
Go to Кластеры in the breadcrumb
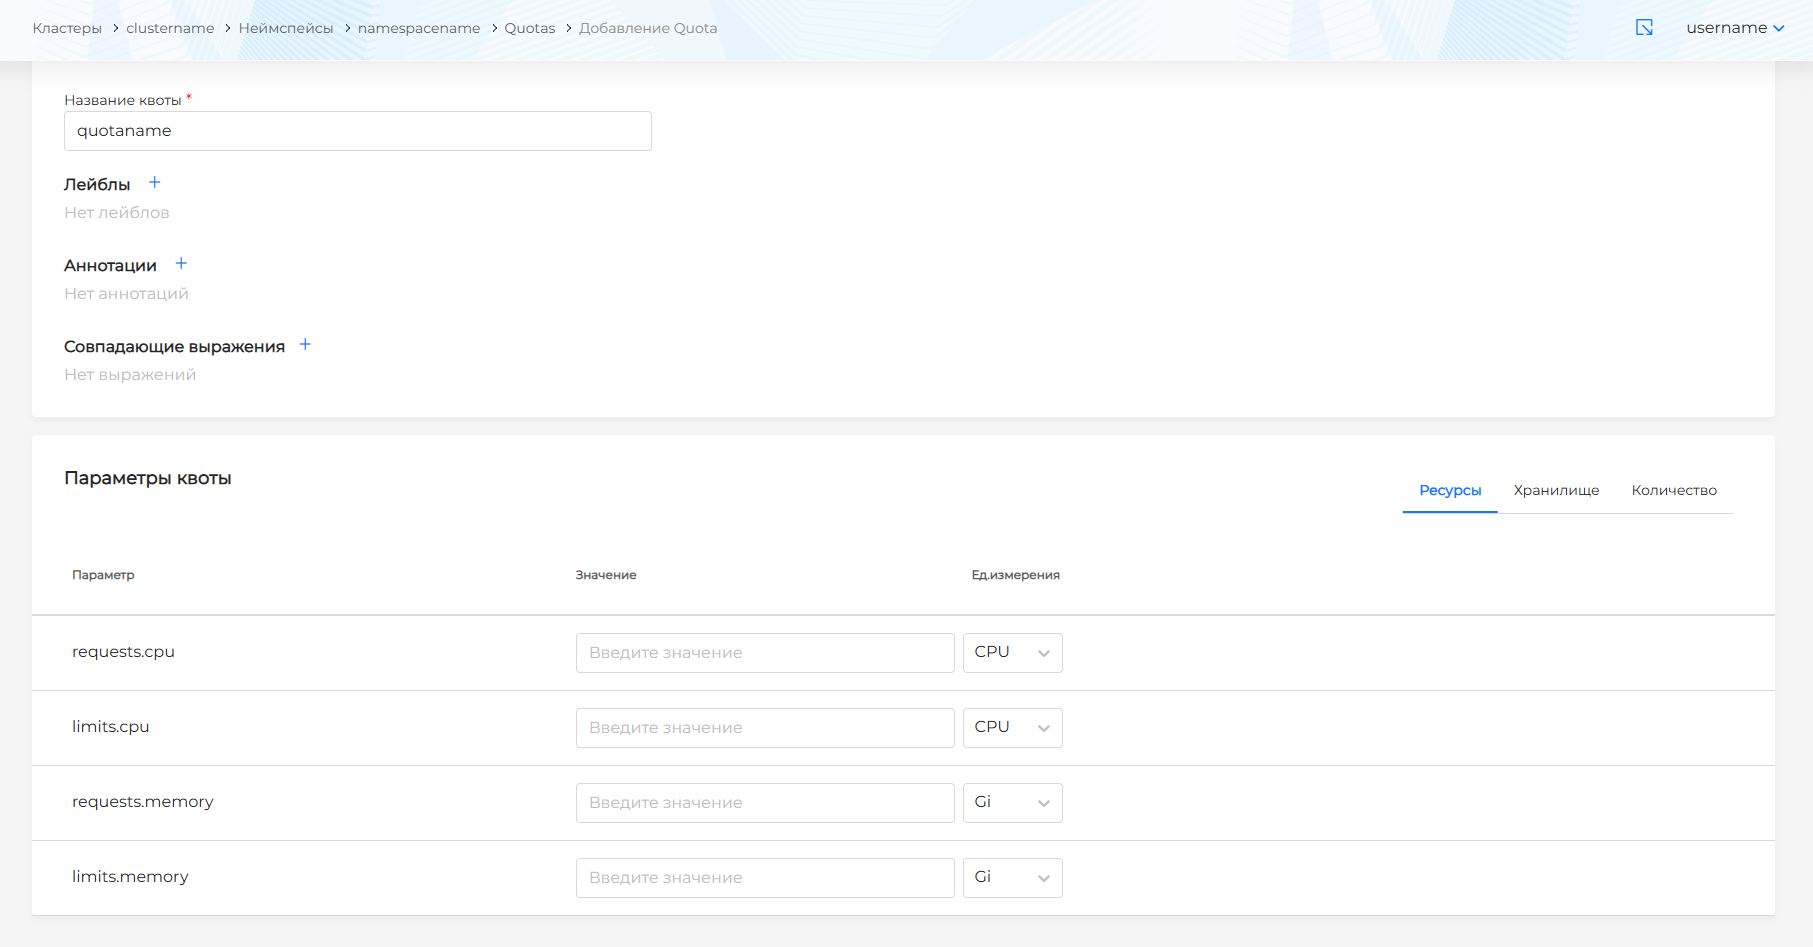click(x=67, y=29)
